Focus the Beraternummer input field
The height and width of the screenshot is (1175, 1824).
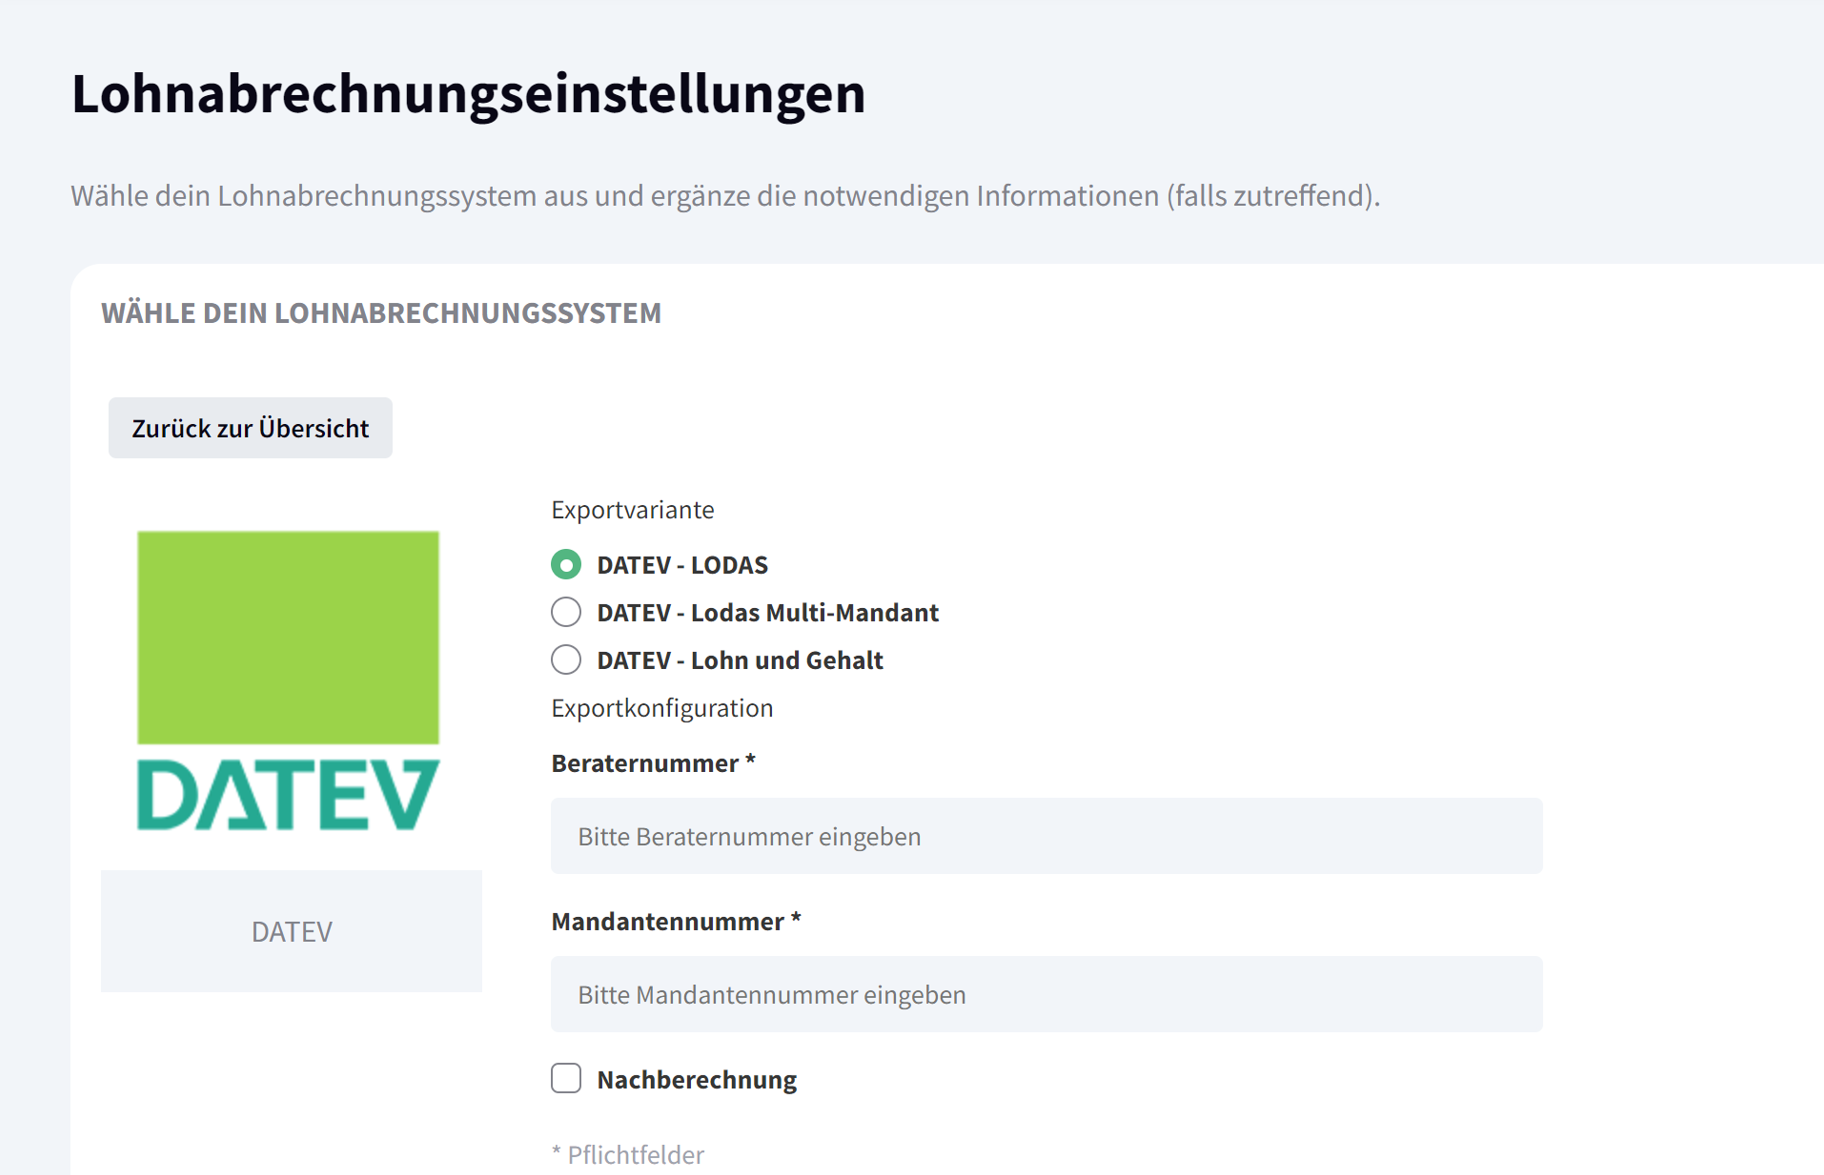click(x=1046, y=836)
